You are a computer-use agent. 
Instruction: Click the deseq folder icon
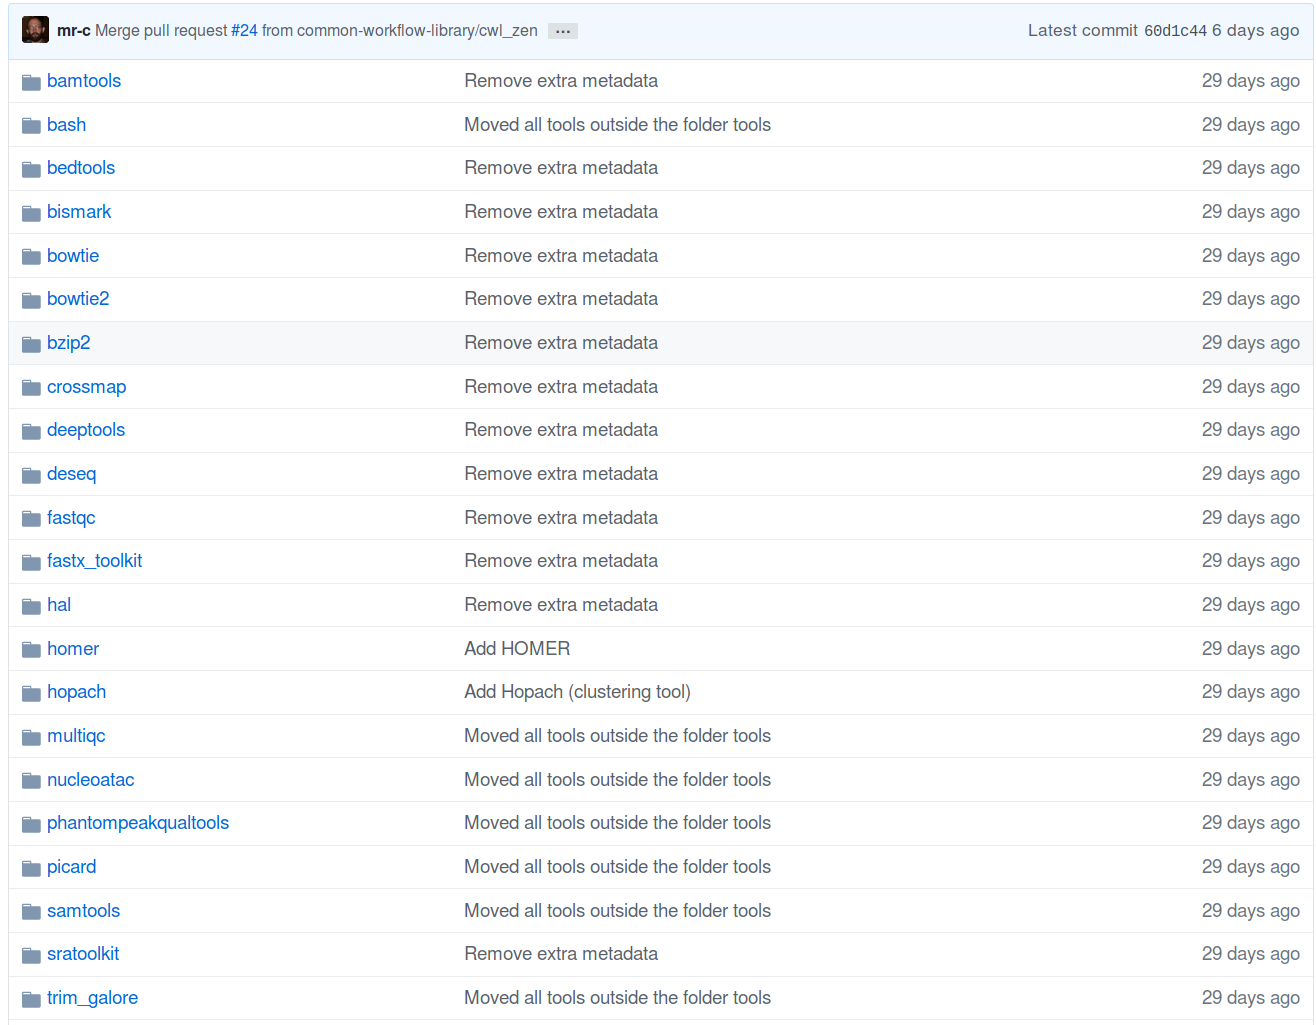[x=31, y=475]
